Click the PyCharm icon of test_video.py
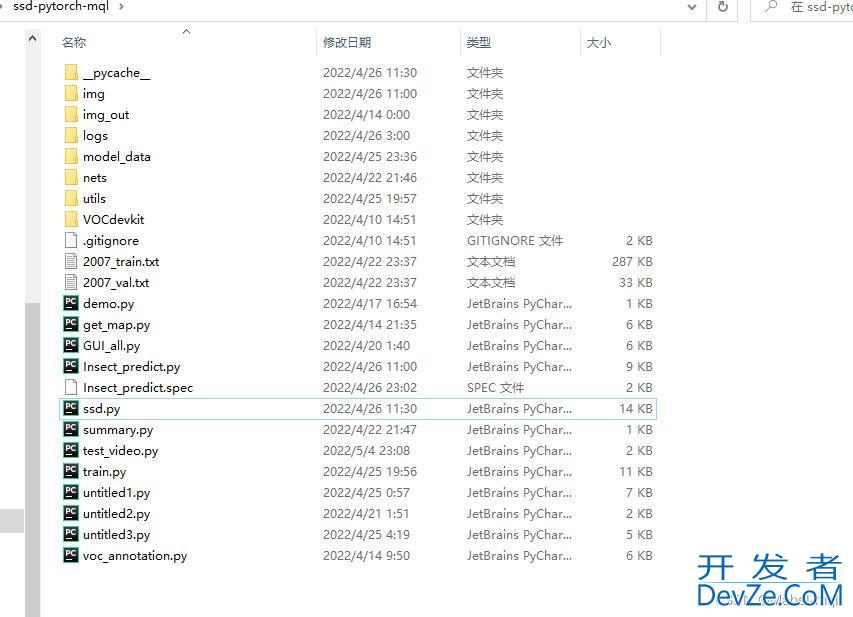 (71, 450)
